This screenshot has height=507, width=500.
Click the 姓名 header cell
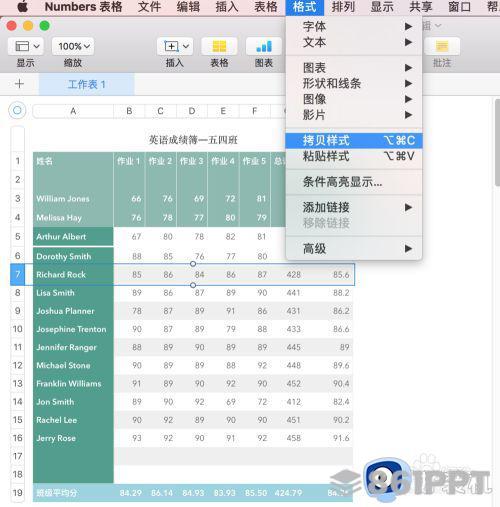click(73, 161)
